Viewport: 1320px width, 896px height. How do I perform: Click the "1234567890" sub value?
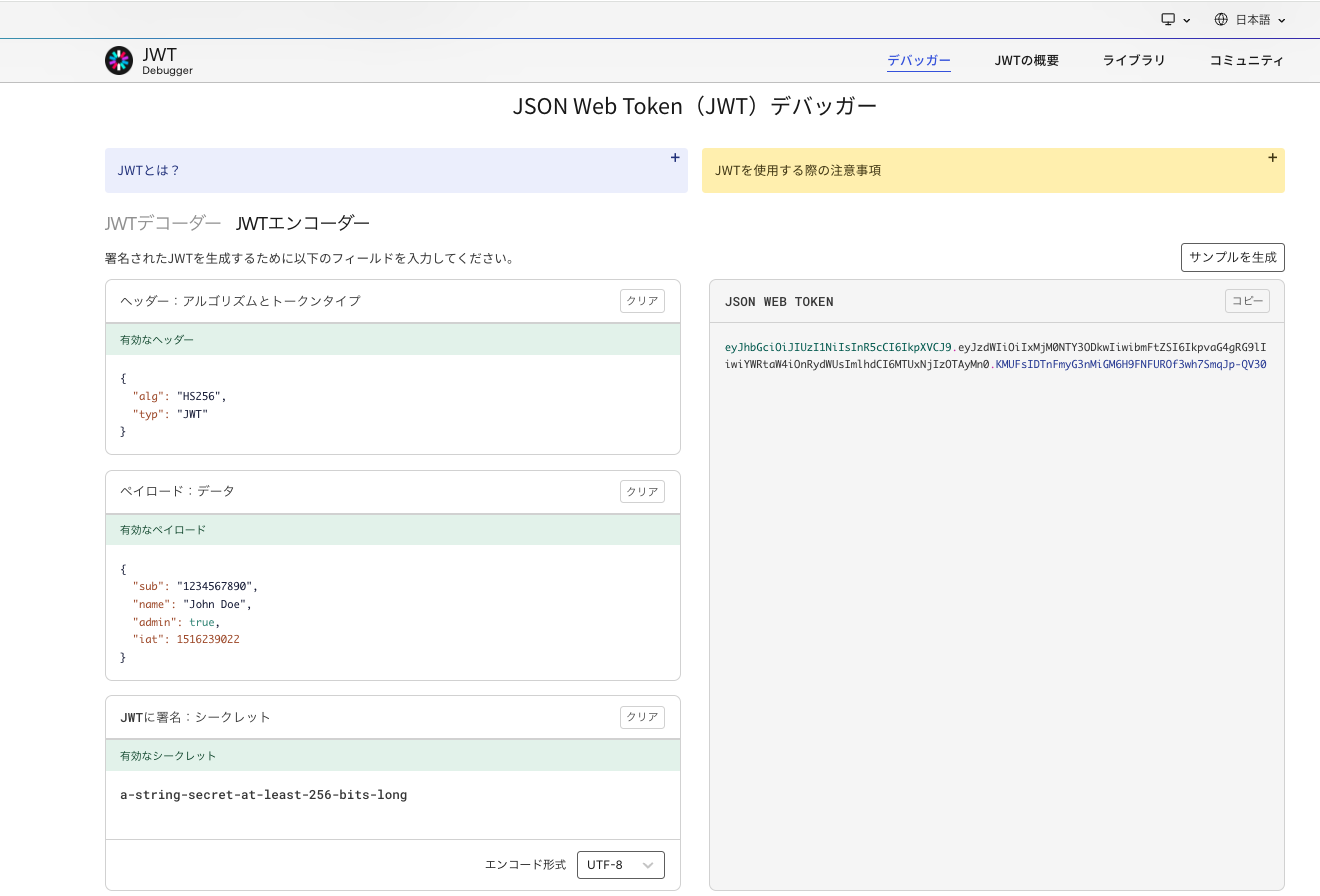pyautogui.click(x=217, y=586)
